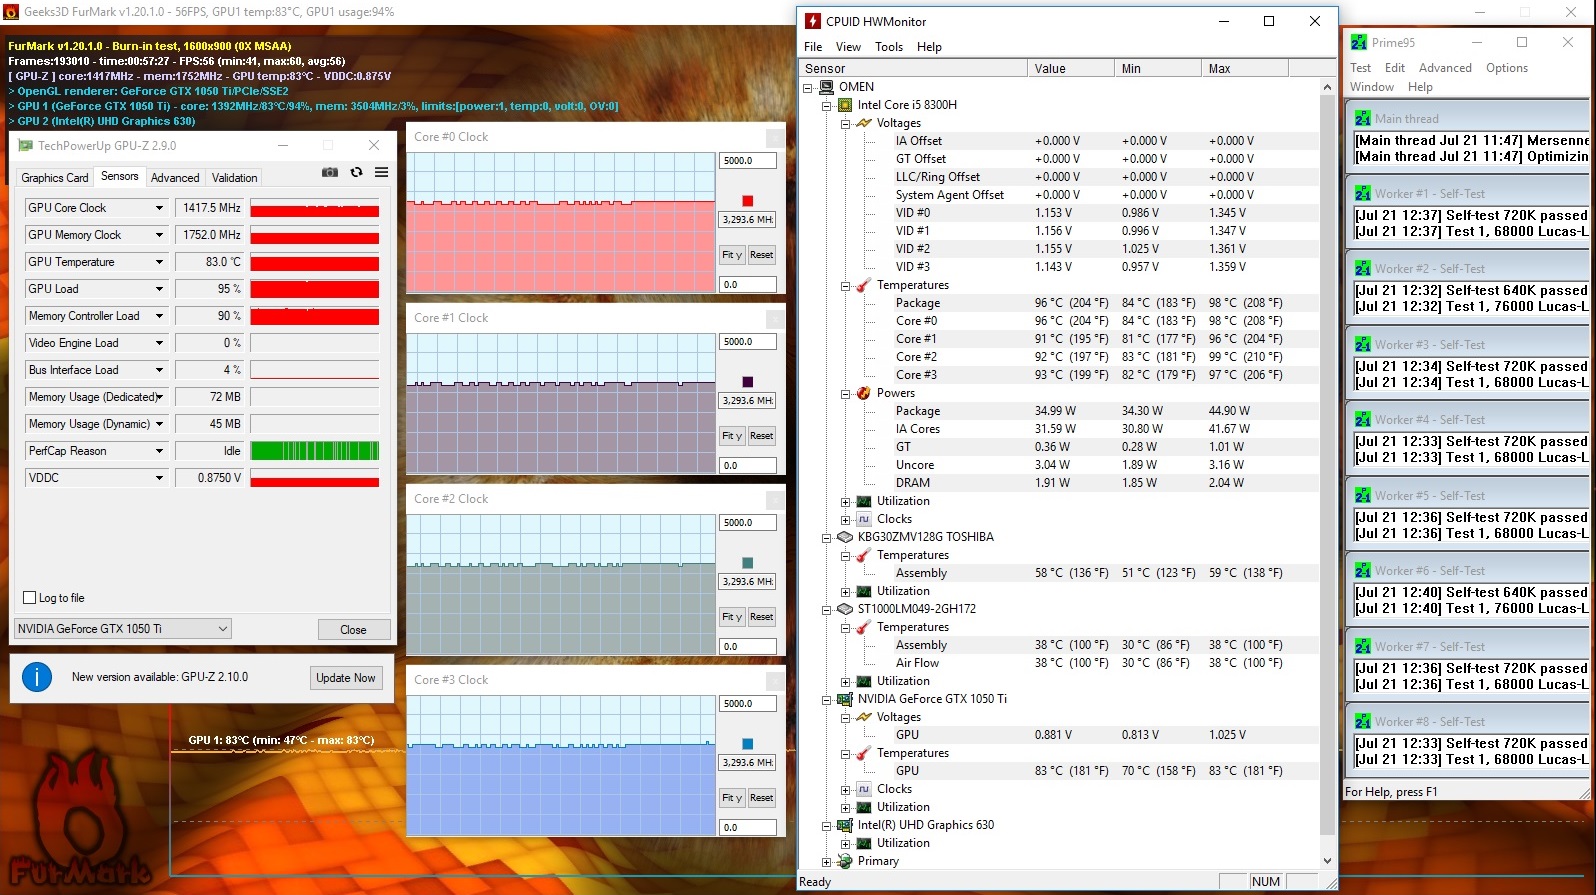Toggle Fit y on Core #3 Clock graph
This screenshot has height=895, width=1596.
[732, 798]
